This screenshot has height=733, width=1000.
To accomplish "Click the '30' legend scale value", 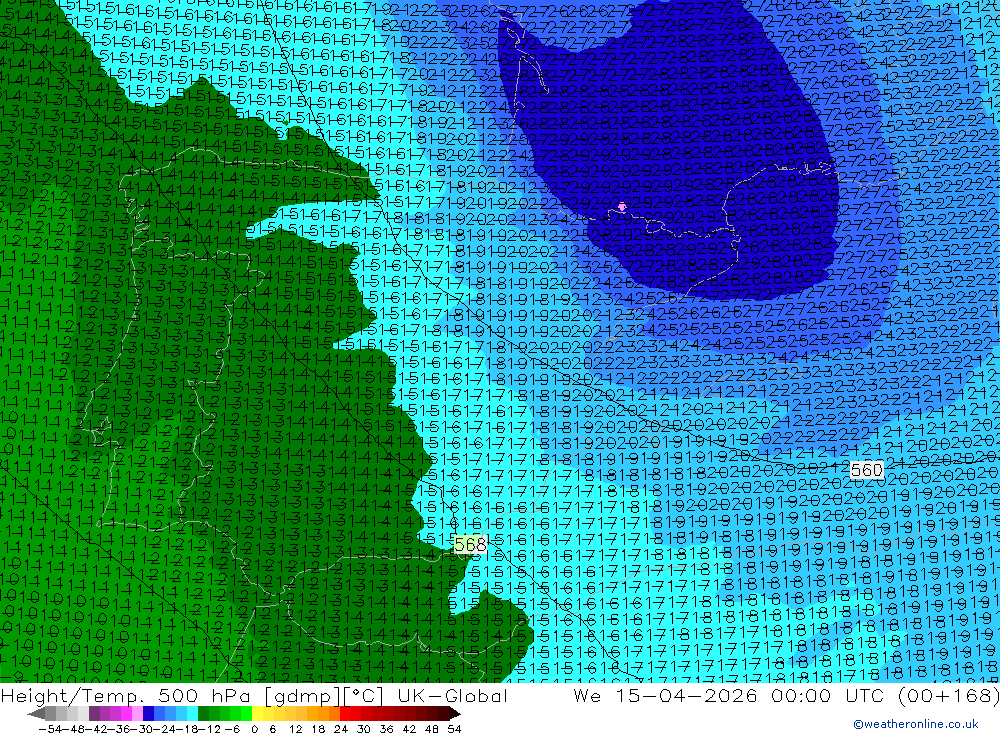I will click(x=364, y=729).
